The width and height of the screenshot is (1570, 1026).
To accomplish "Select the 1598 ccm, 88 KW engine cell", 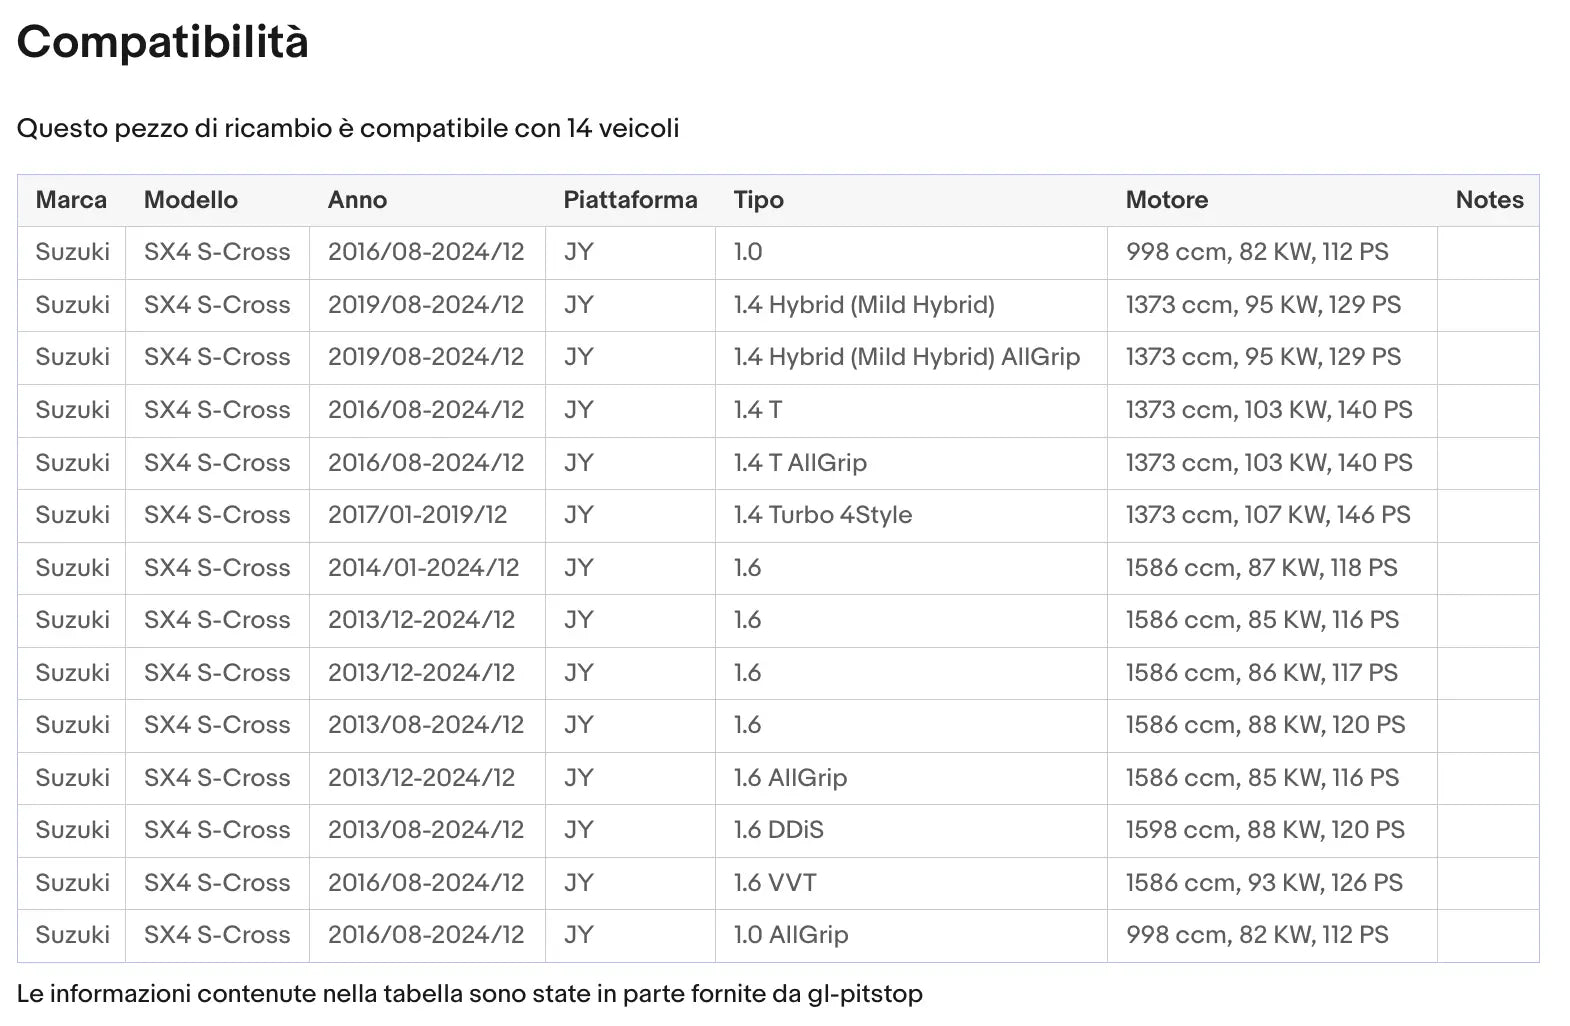I will point(1264,830).
